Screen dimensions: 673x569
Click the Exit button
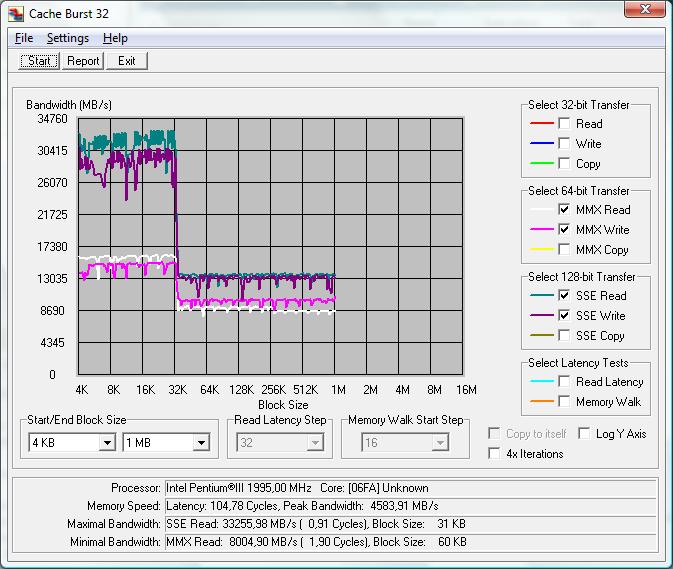point(126,61)
